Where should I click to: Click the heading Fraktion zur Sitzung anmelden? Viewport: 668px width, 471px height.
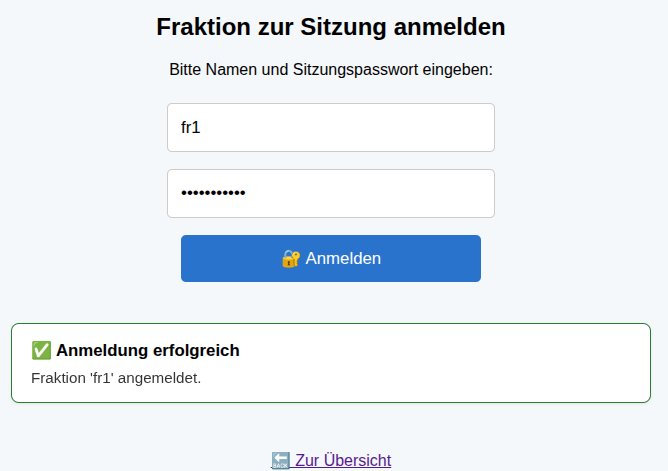(331, 27)
